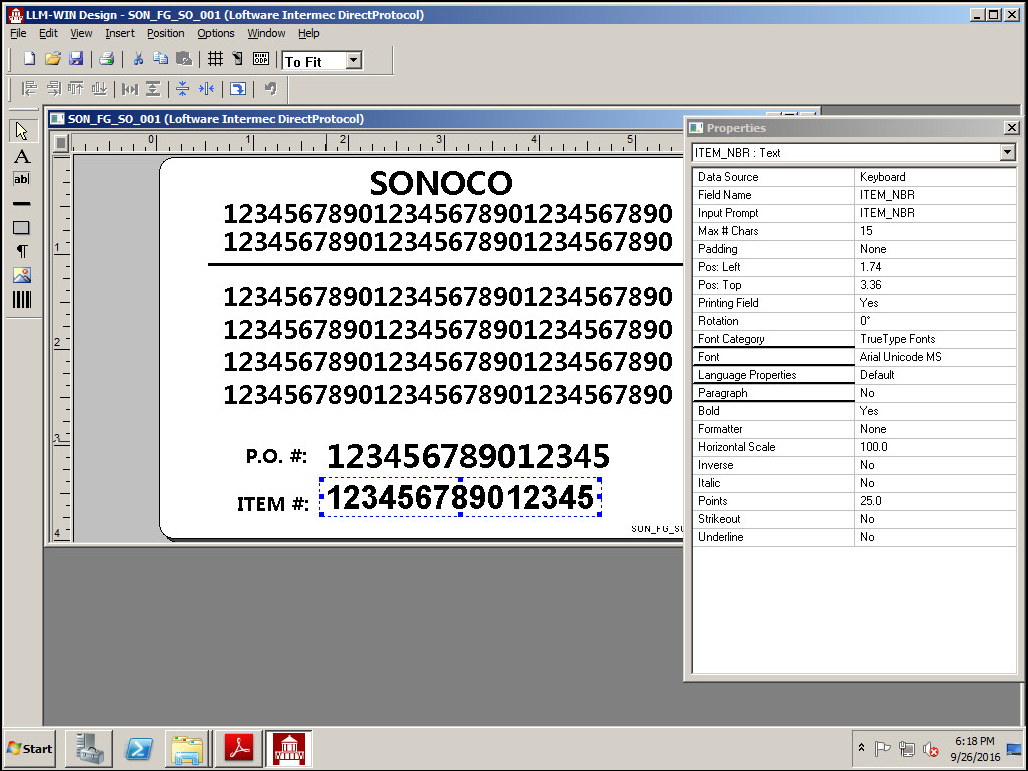Viewport: 1028px width, 771px height.
Task: Click the ODP toolbar icon
Action: [x=261, y=59]
